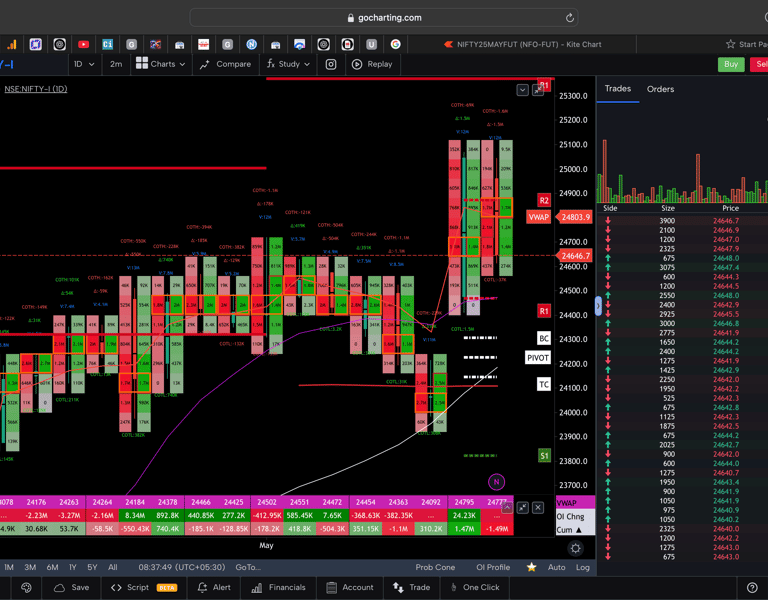Open the Alert bell tool
This screenshot has width=768, height=600.
pos(213,587)
